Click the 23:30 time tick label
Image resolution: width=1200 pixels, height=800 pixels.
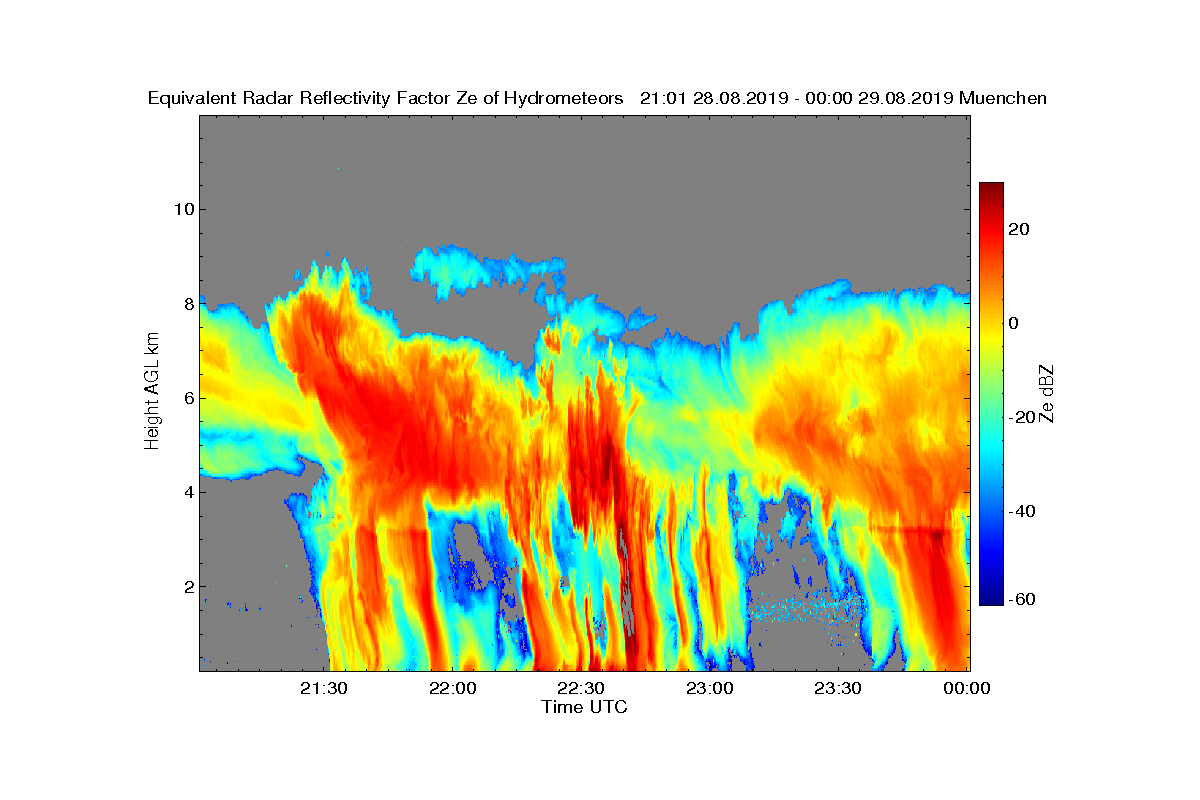point(839,688)
